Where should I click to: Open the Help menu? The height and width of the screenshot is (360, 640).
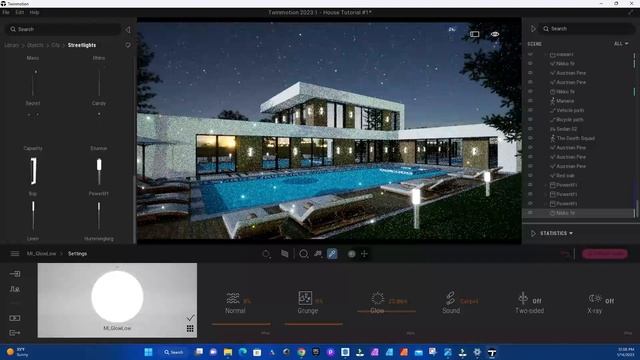[34, 12]
